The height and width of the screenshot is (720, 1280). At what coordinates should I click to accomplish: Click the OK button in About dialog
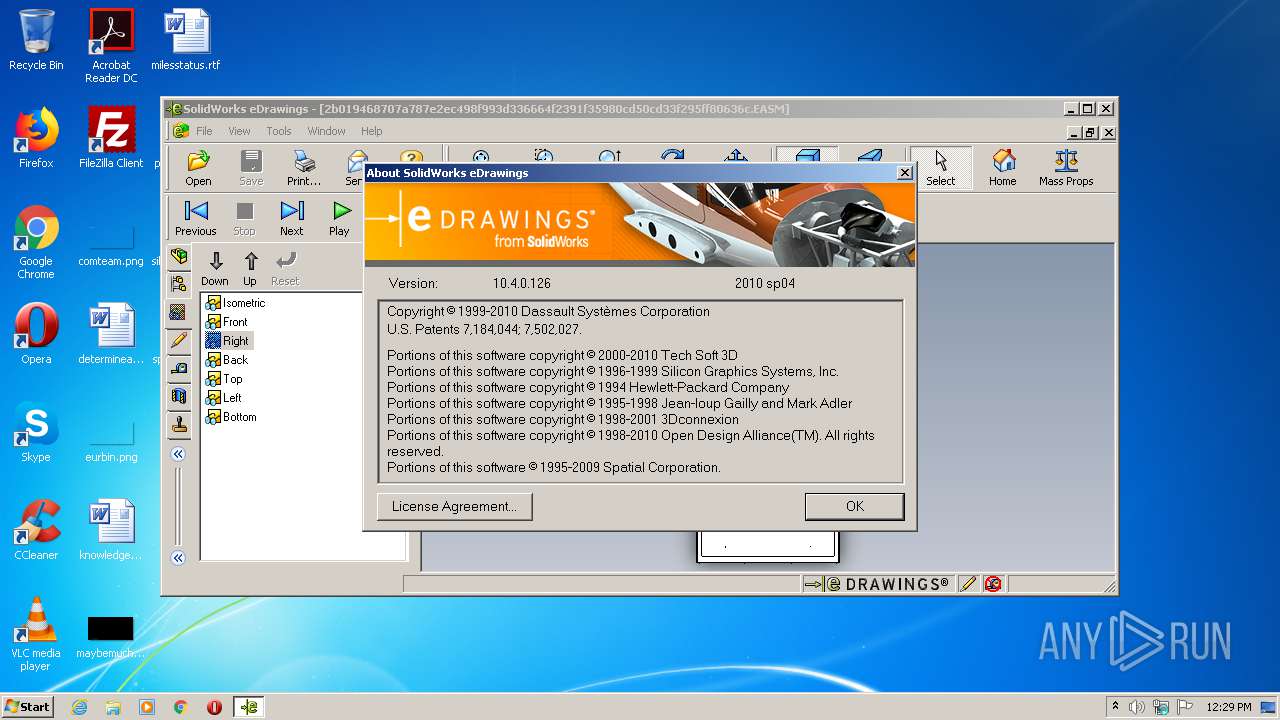[x=855, y=506]
